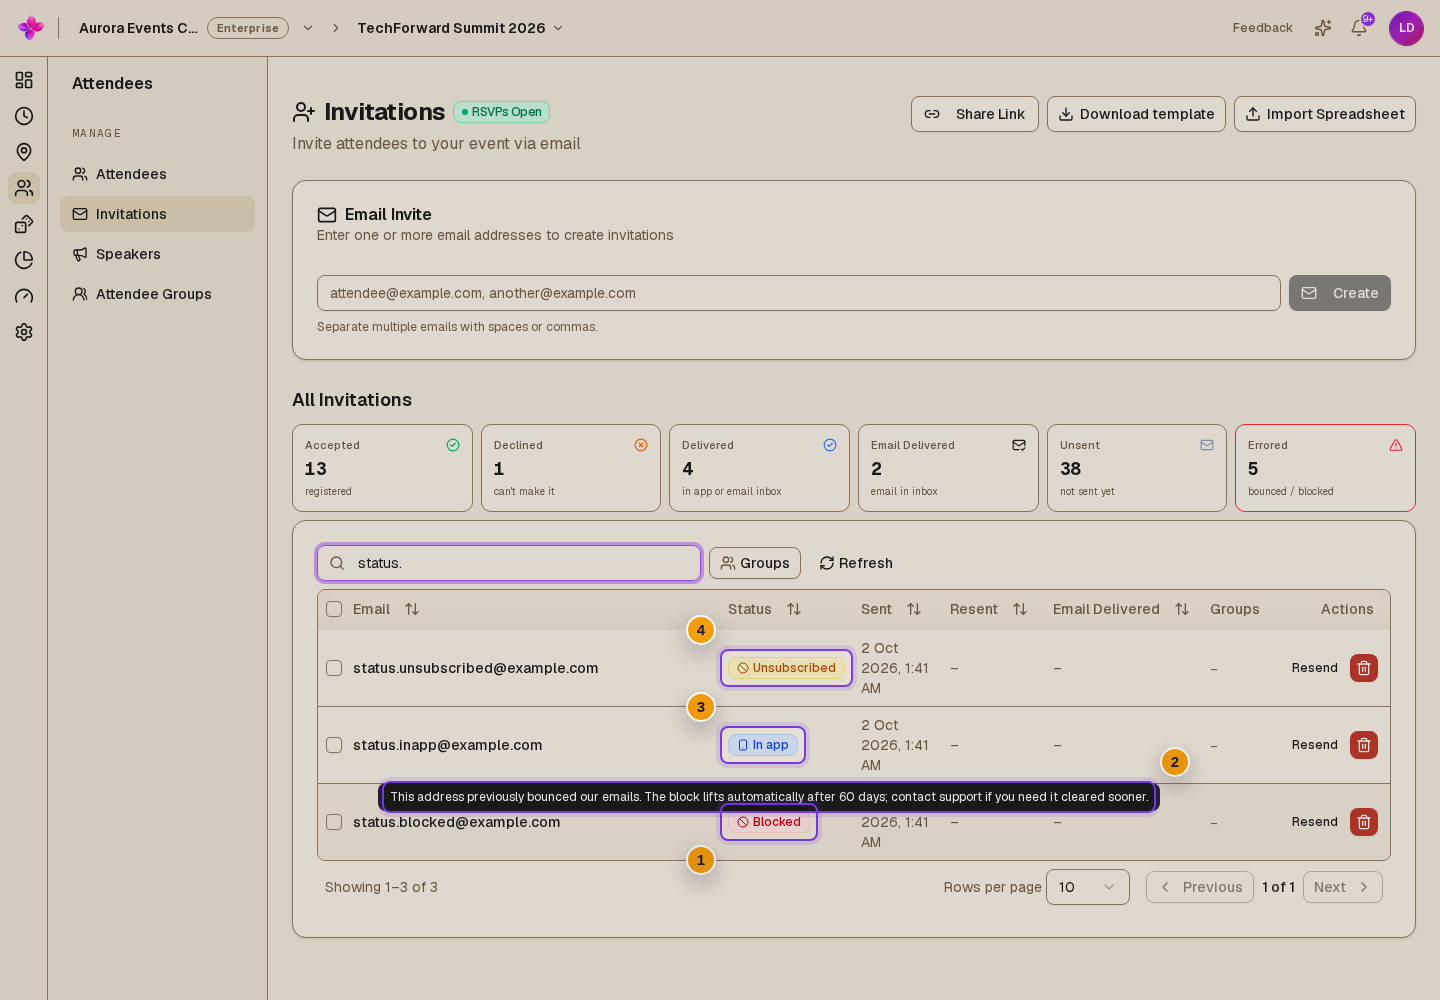1440x1000 pixels.
Task: Open the Rows per page dropdown
Action: pyautogui.click(x=1088, y=887)
